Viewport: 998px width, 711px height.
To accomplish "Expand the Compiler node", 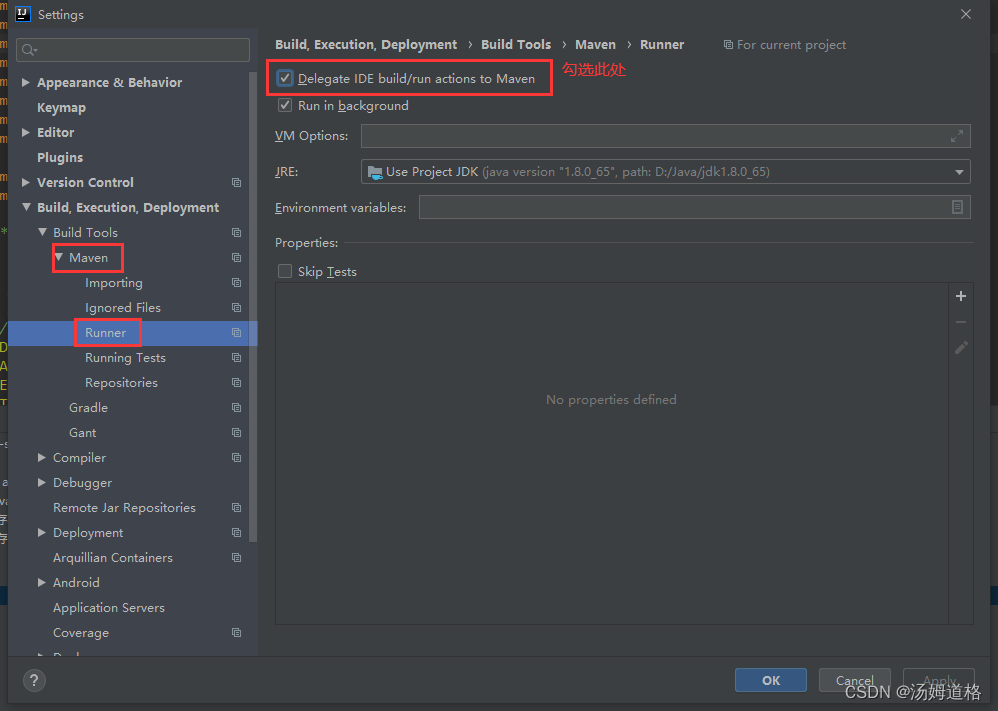I will pos(41,458).
